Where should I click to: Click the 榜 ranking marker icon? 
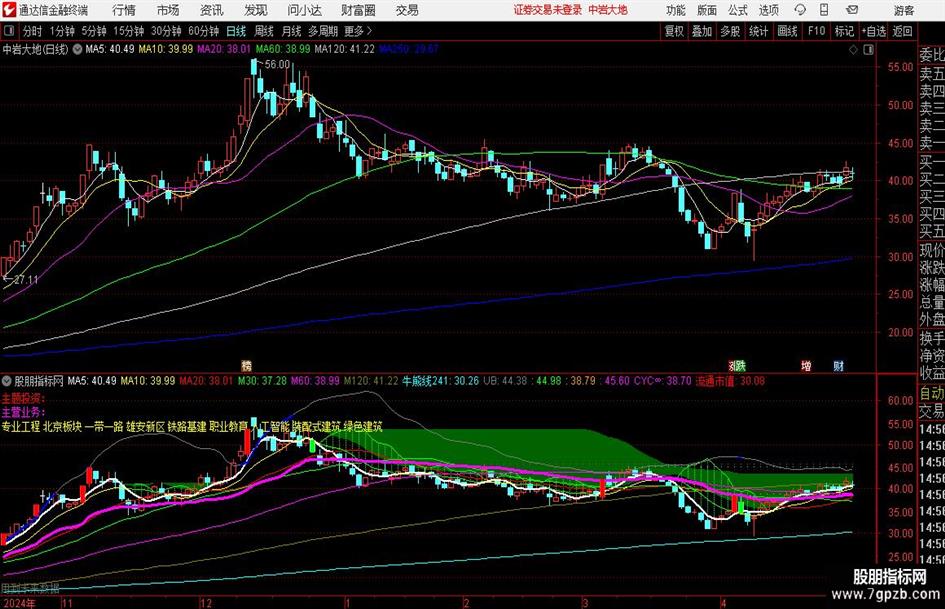[x=246, y=366]
